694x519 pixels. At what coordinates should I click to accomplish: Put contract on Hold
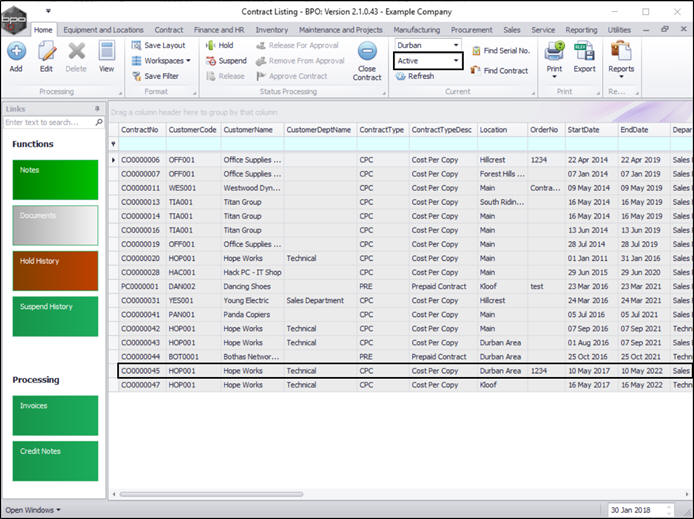(x=218, y=46)
